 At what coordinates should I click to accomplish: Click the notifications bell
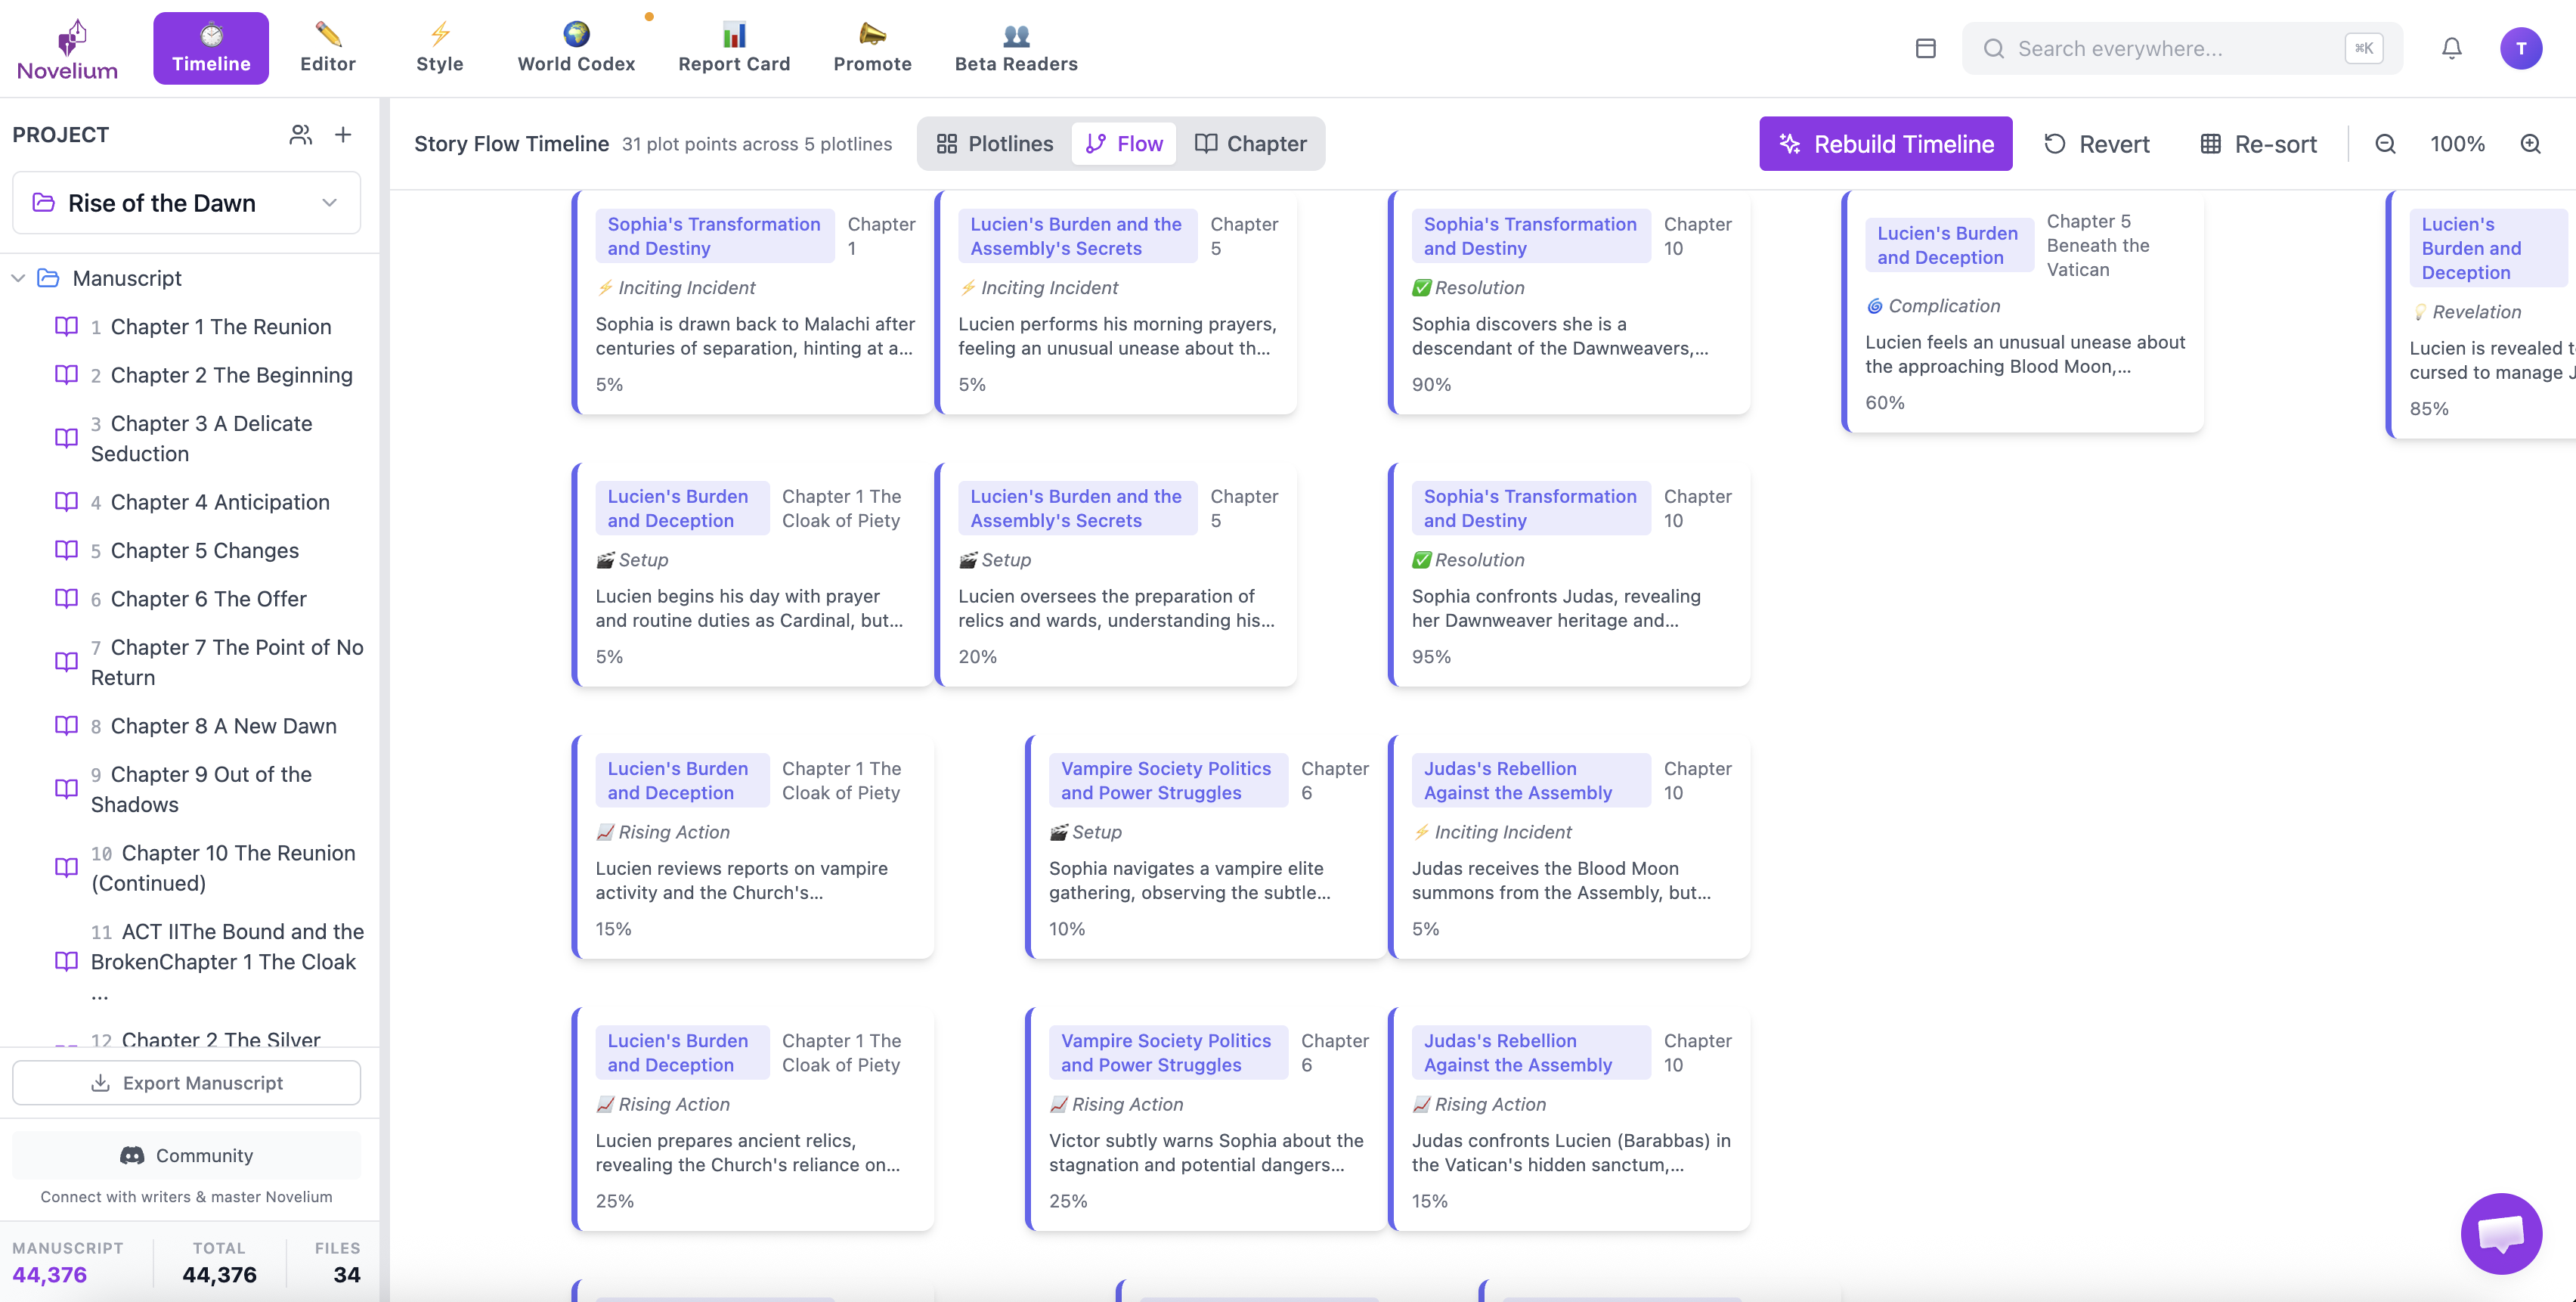tap(2451, 47)
